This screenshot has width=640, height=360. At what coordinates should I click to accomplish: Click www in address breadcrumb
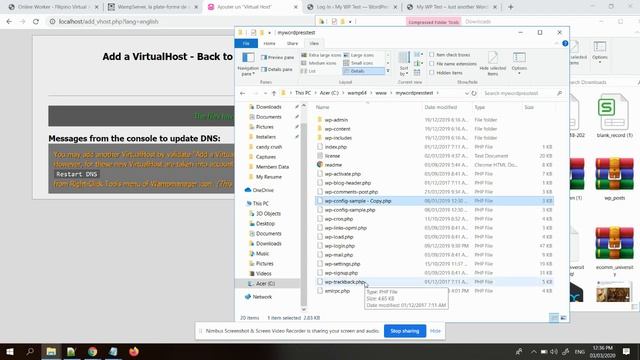click(x=381, y=93)
